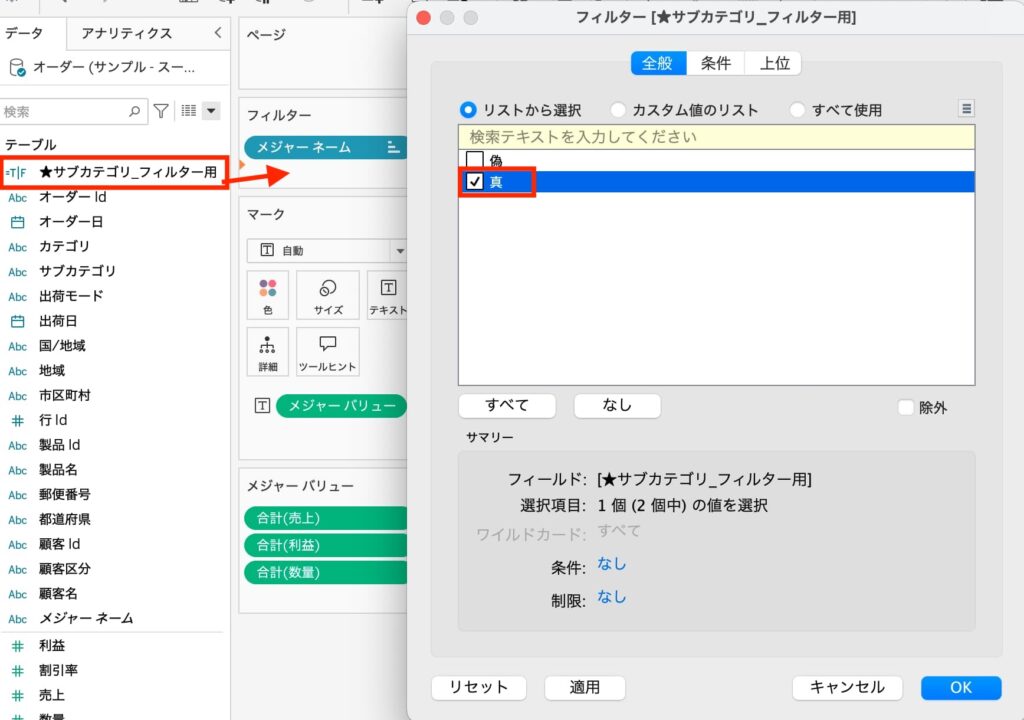Click the Size marks card button

(328, 296)
